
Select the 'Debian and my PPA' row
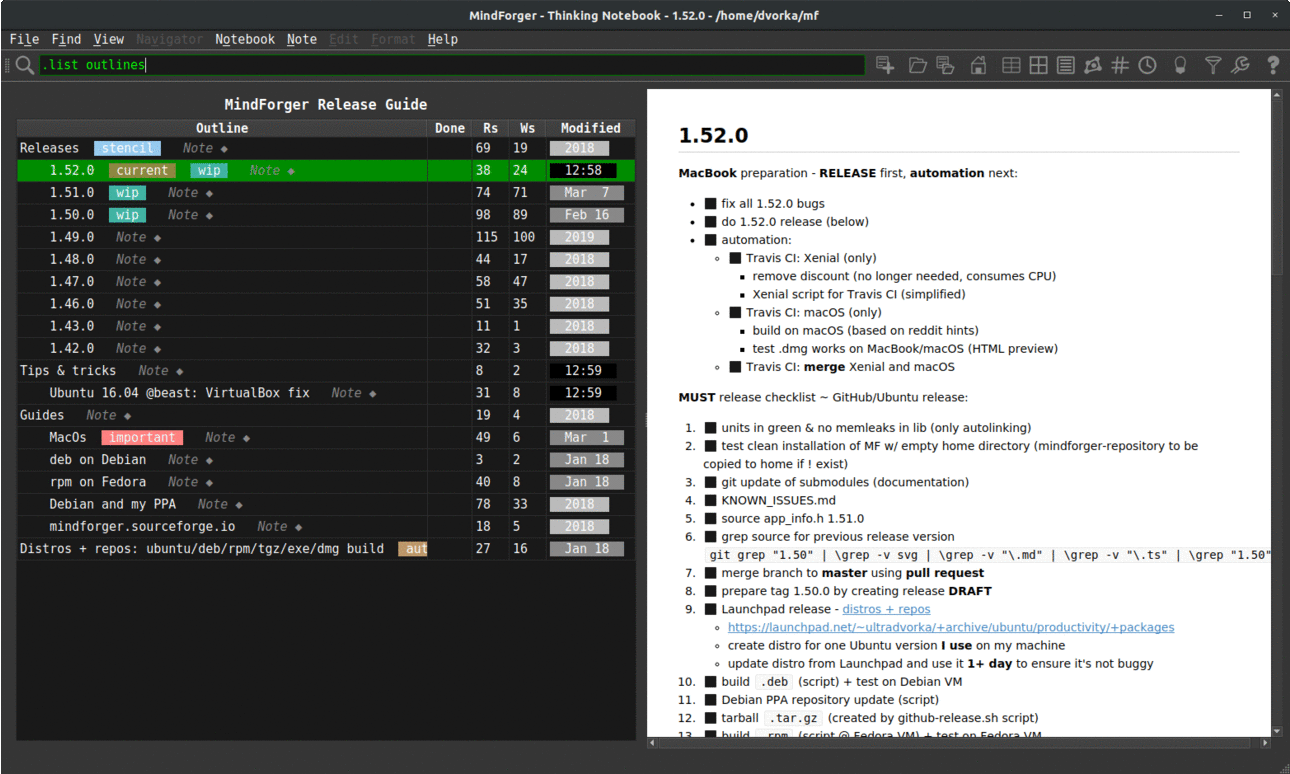point(326,504)
